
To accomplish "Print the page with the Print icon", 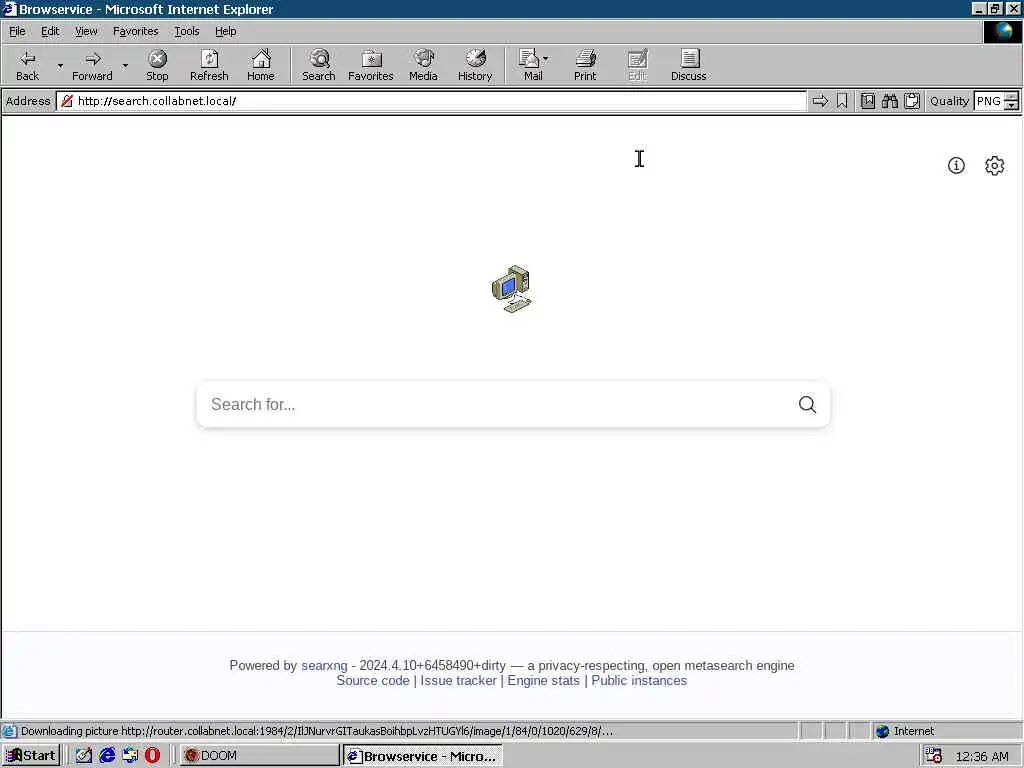I will pos(585,65).
